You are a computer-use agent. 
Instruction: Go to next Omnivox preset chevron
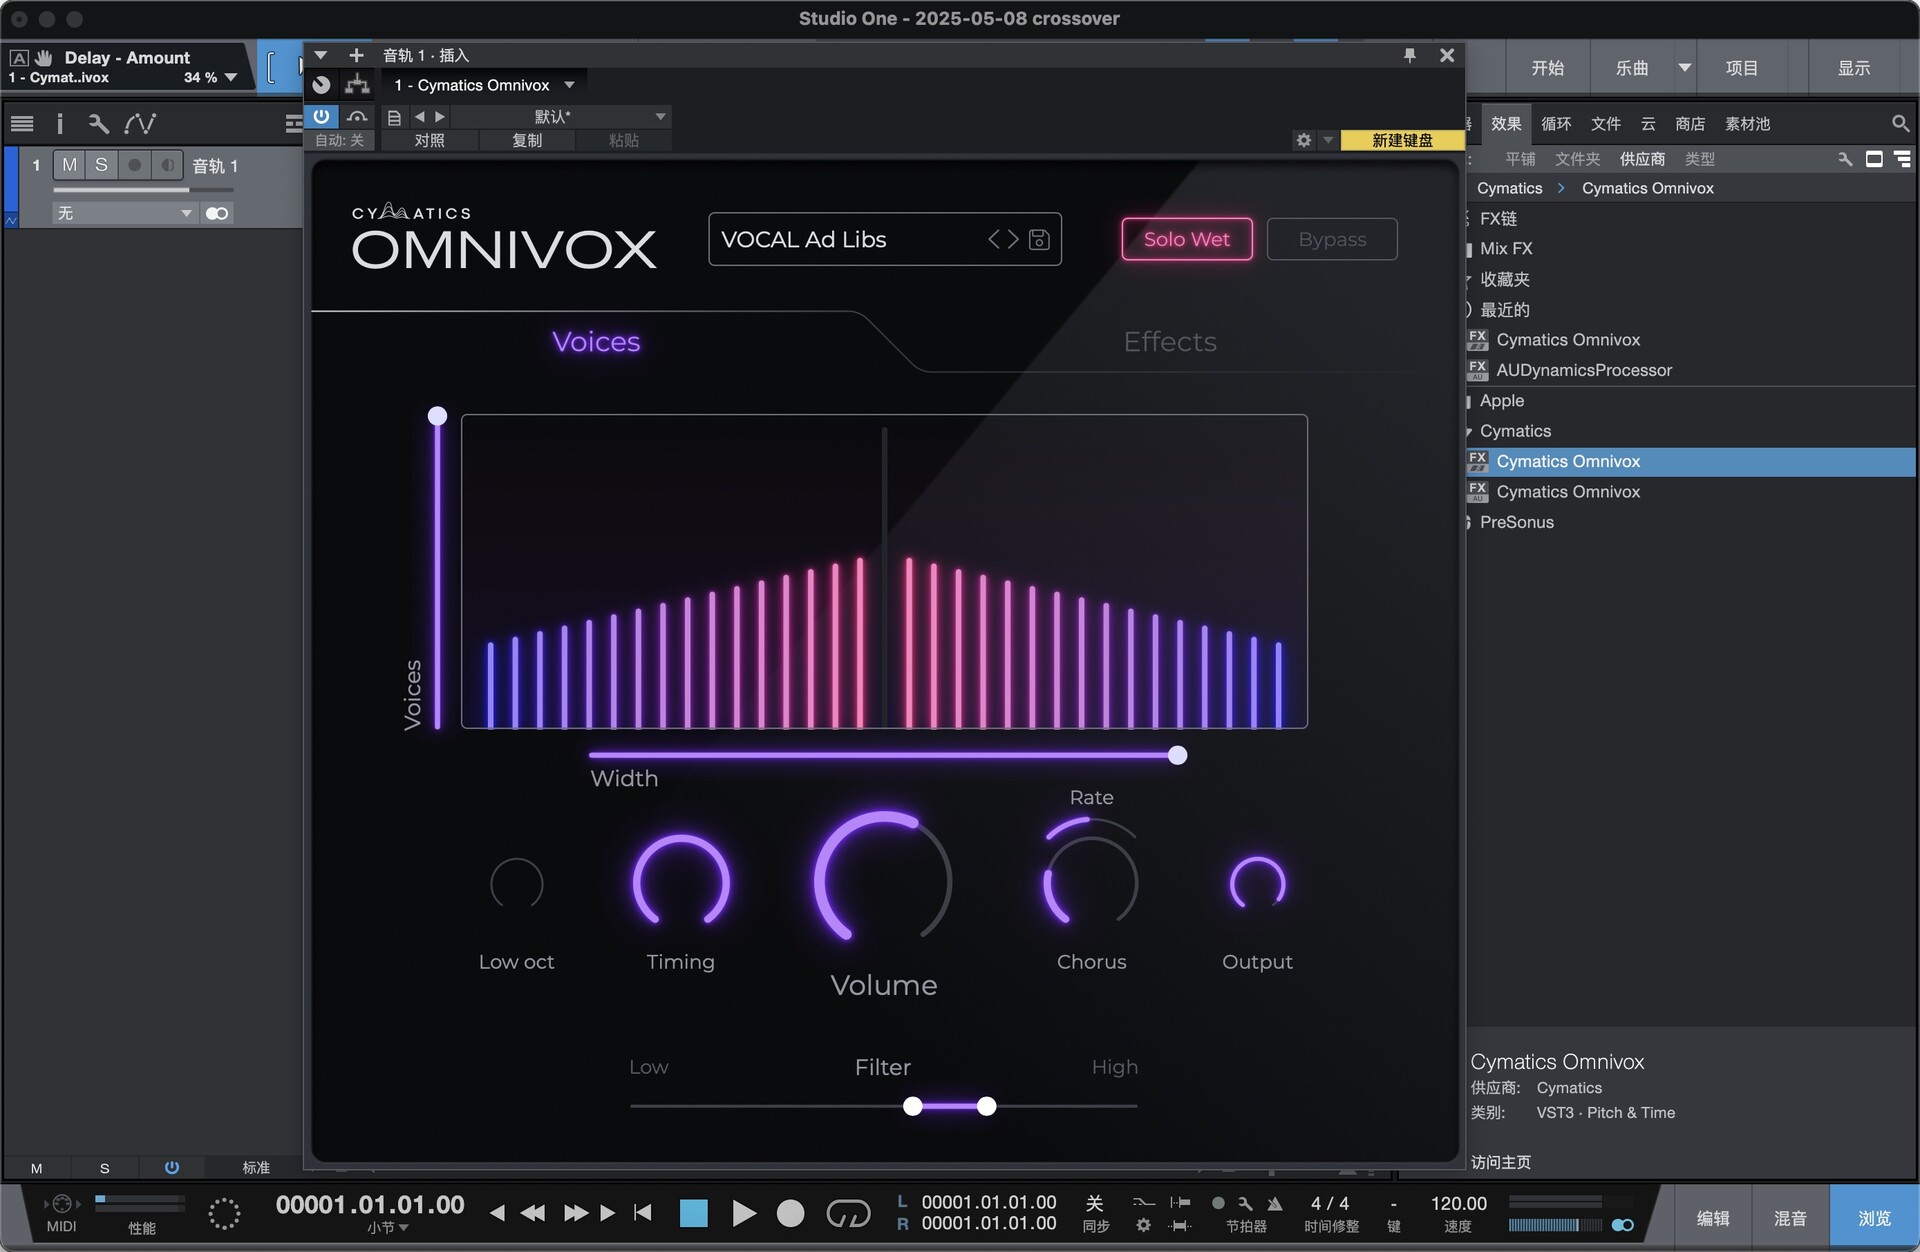pyautogui.click(x=1013, y=239)
